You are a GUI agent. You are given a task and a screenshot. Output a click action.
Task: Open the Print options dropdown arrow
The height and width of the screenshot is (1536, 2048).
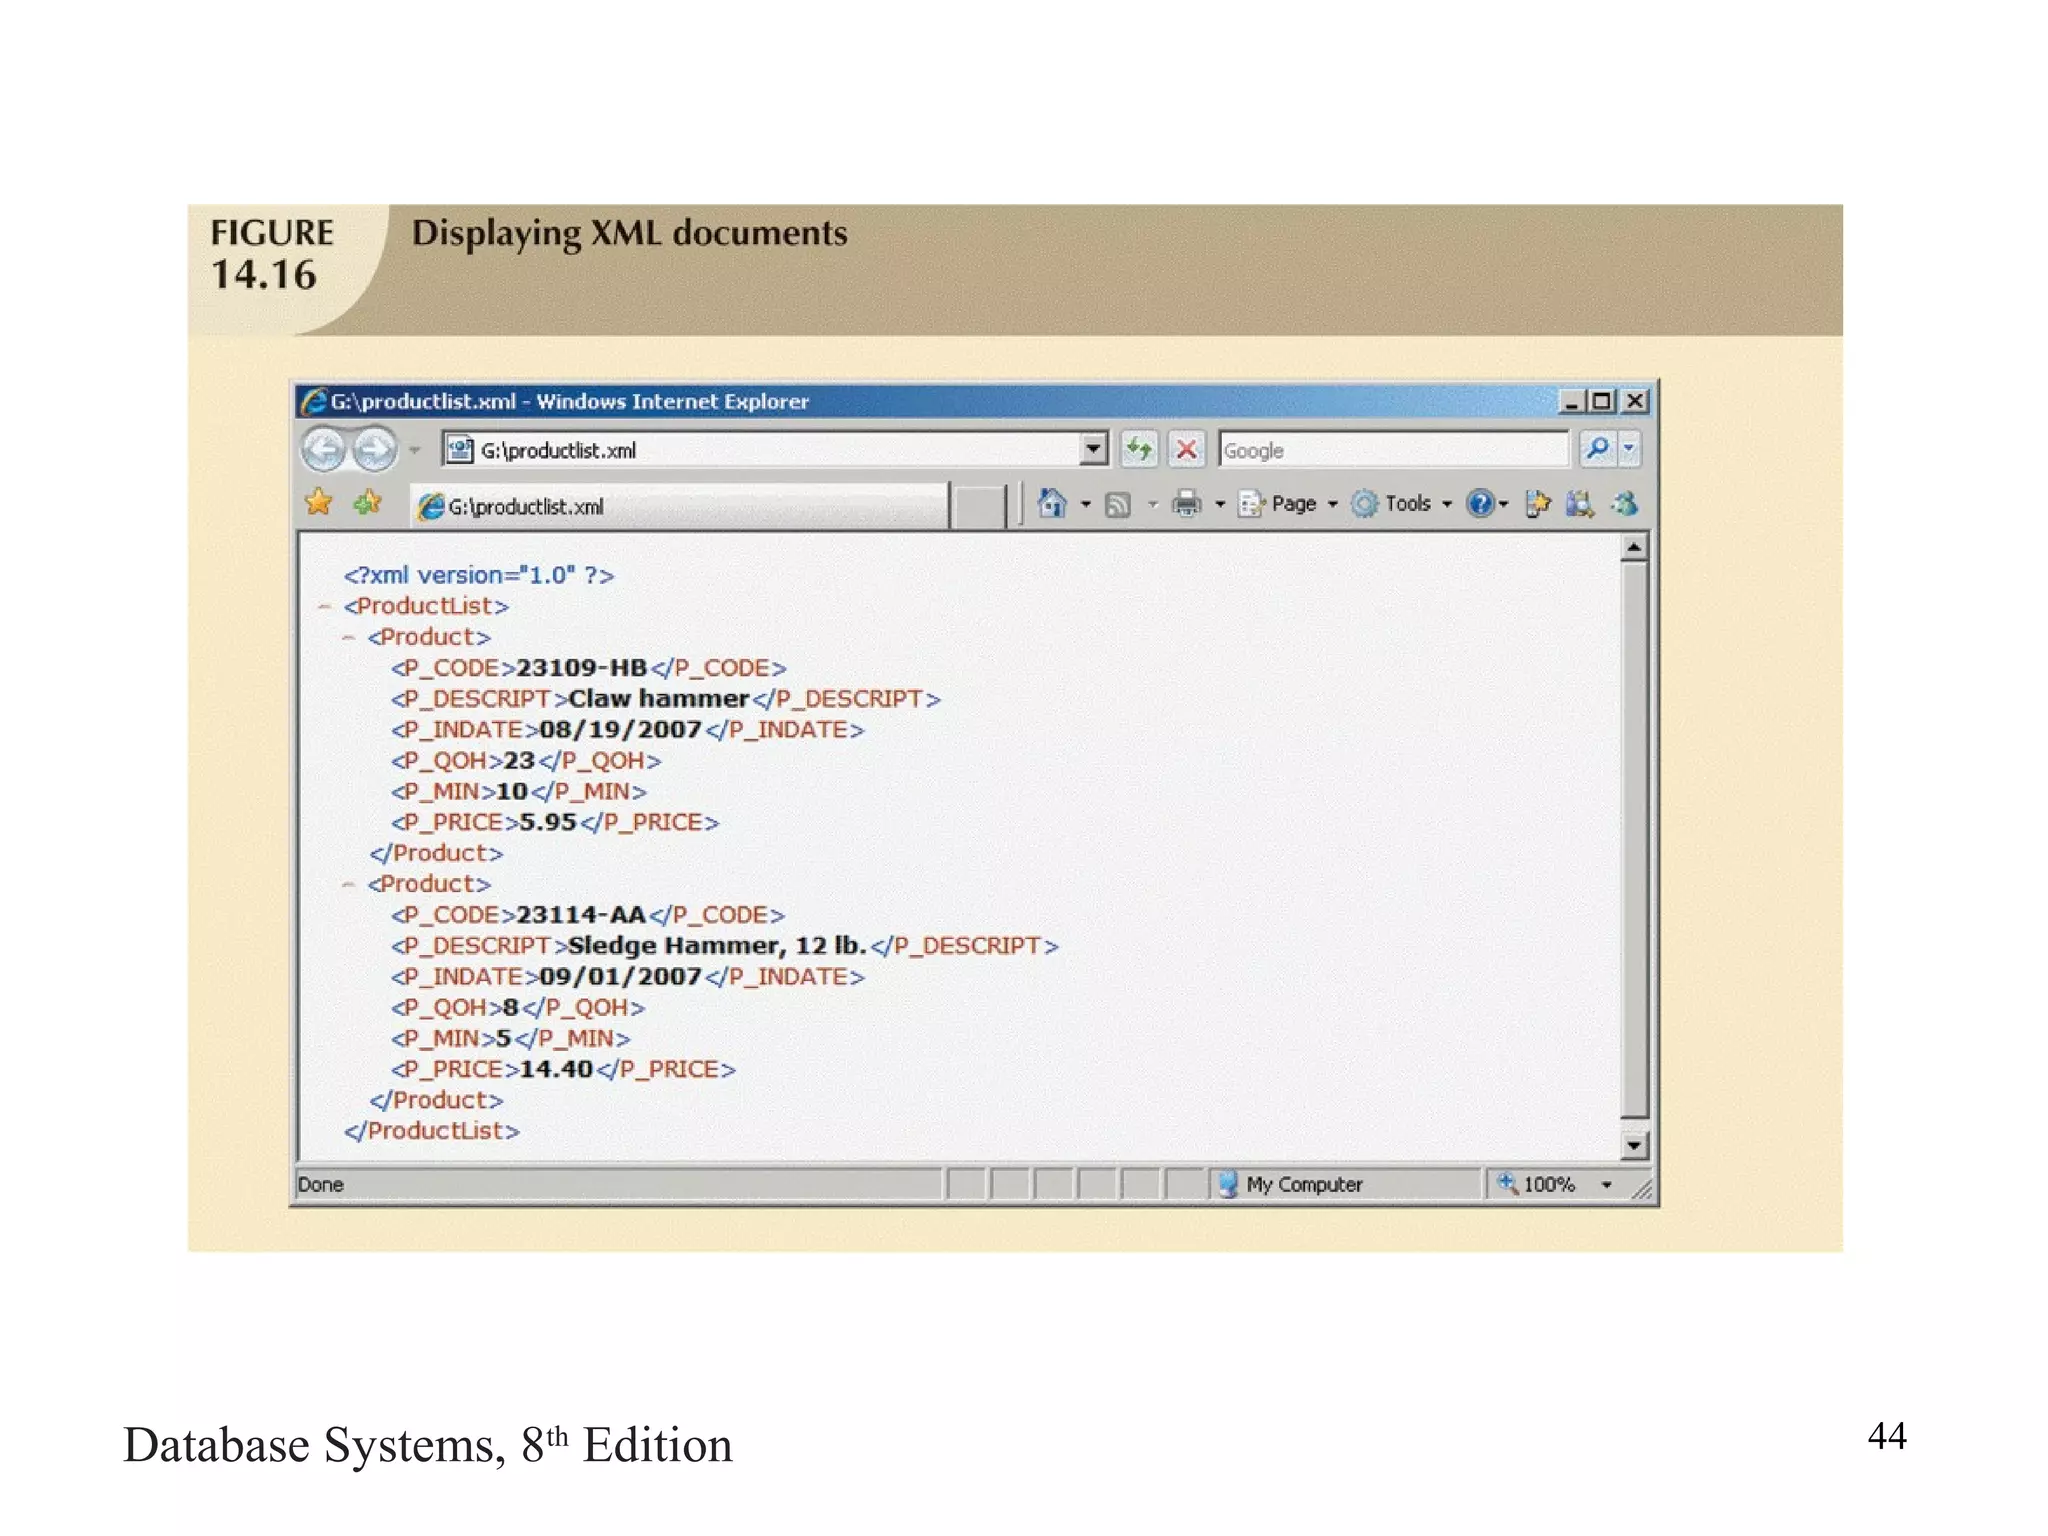coord(1220,504)
